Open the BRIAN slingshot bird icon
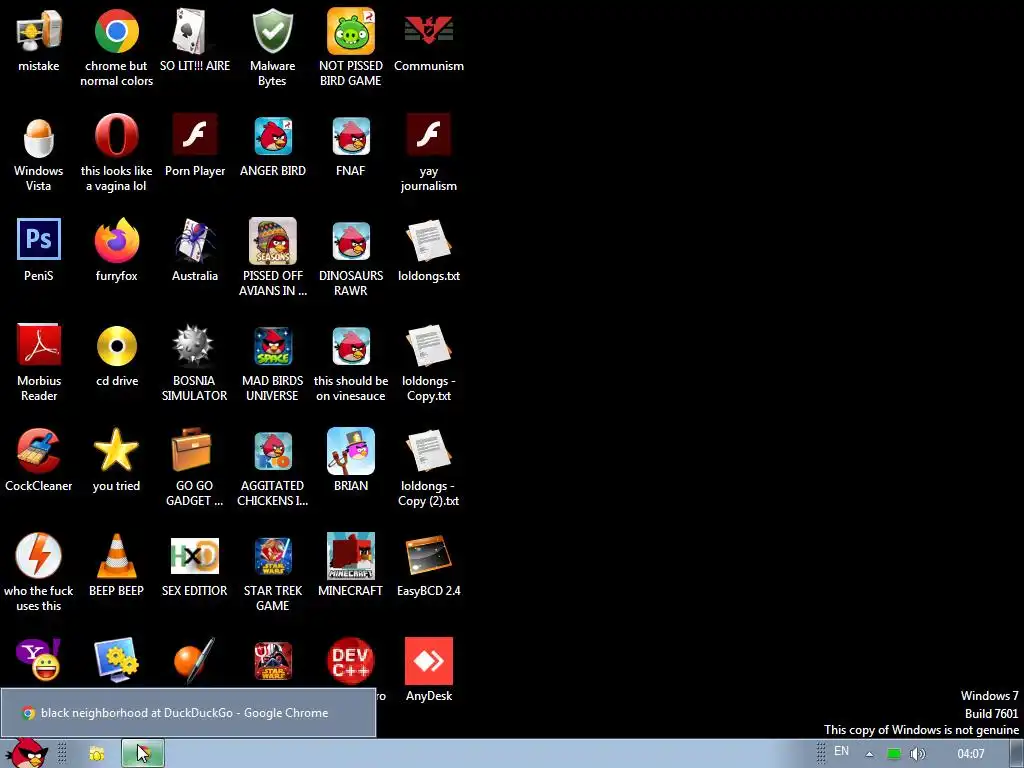1024x768 pixels. tap(351, 451)
